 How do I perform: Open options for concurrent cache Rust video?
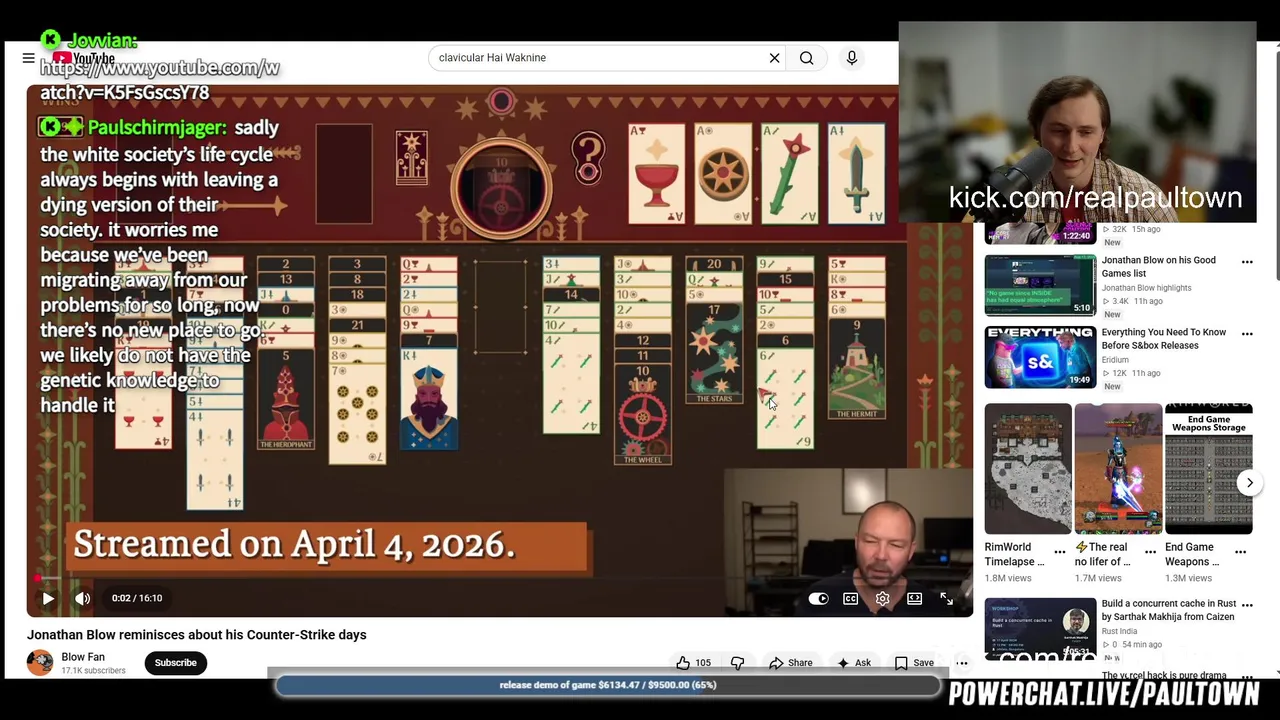tap(1247, 604)
